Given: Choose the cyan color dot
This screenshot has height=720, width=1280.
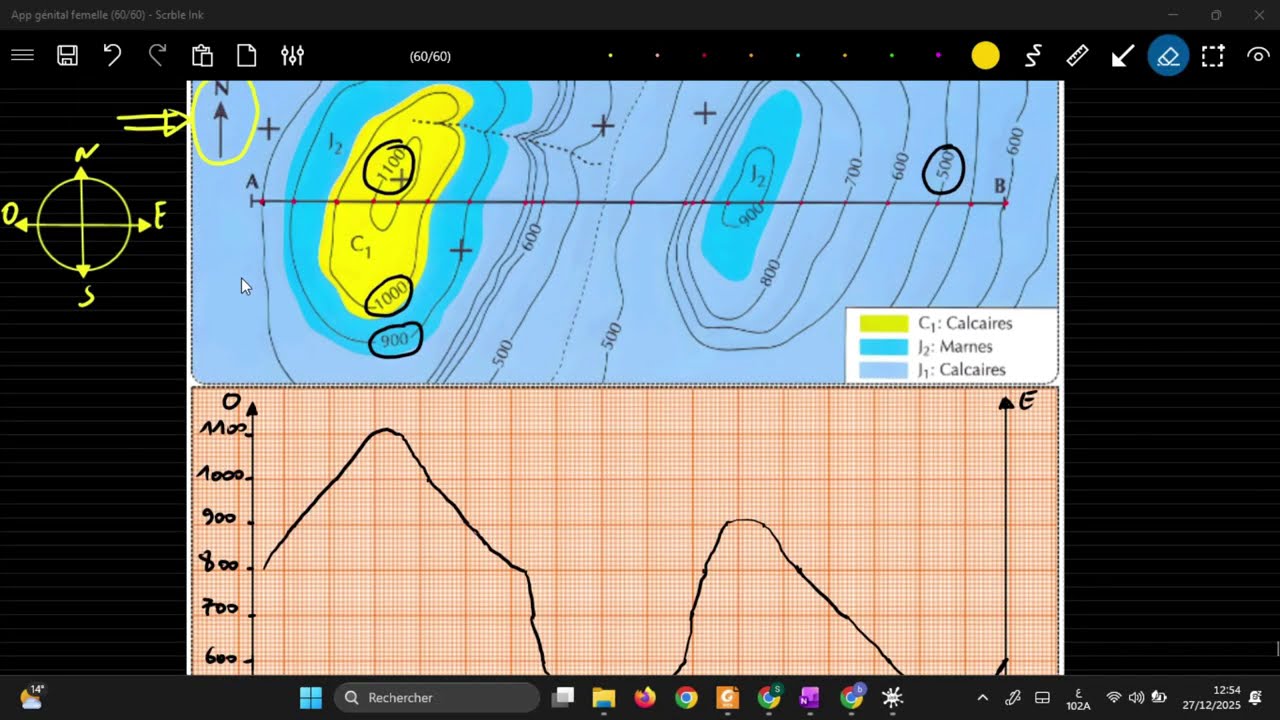Looking at the screenshot, I should (x=798, y=56).
